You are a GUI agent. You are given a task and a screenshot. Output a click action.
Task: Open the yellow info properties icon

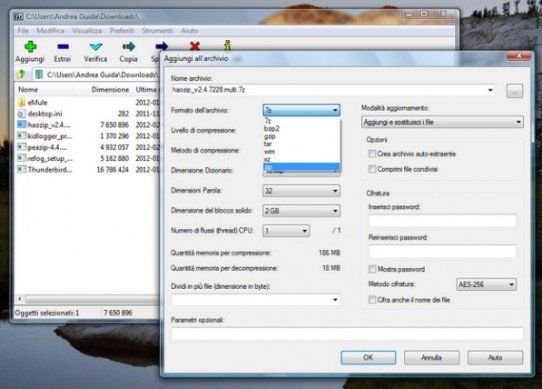[227, 46]
